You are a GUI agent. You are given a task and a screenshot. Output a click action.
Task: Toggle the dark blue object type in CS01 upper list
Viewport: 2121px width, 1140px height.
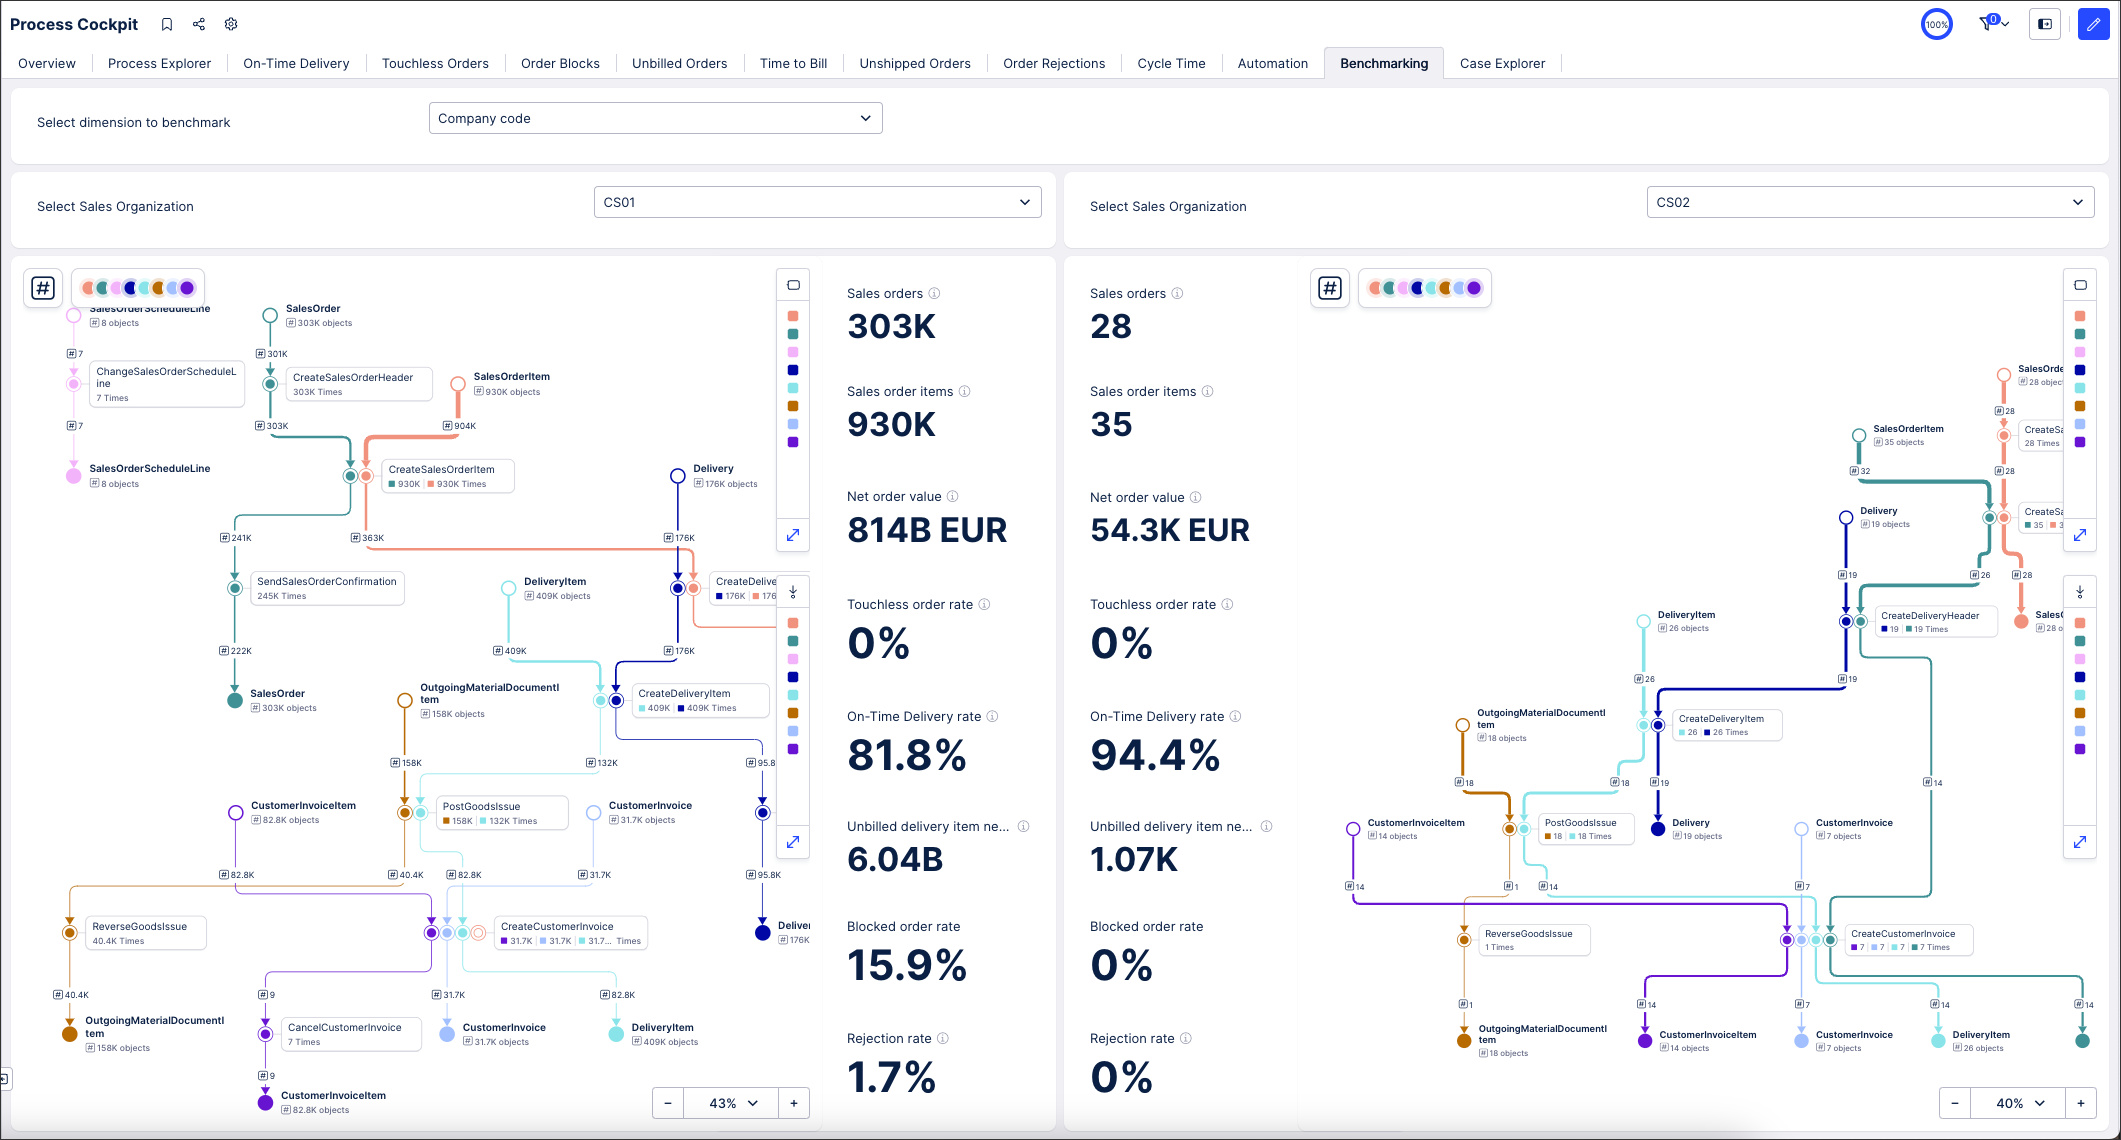pyautogui.click(x=793, y=370)
